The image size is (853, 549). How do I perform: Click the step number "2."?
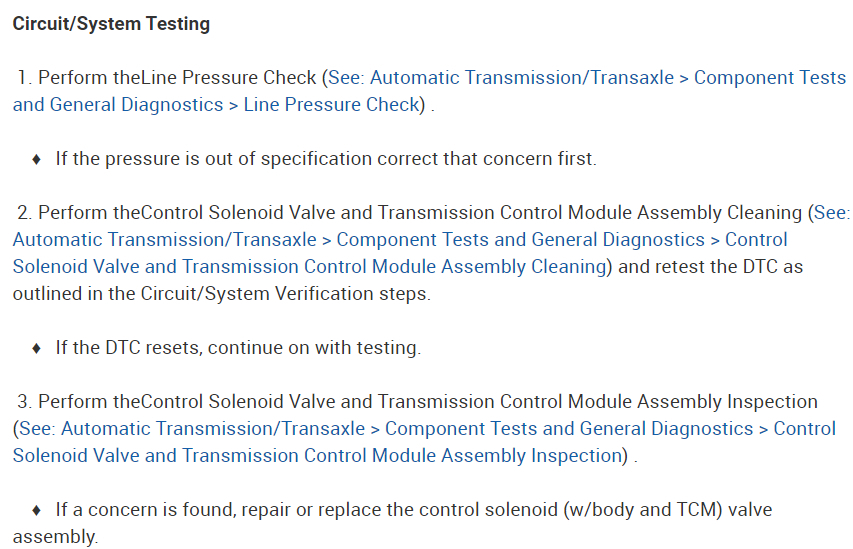tap(25, 213)
